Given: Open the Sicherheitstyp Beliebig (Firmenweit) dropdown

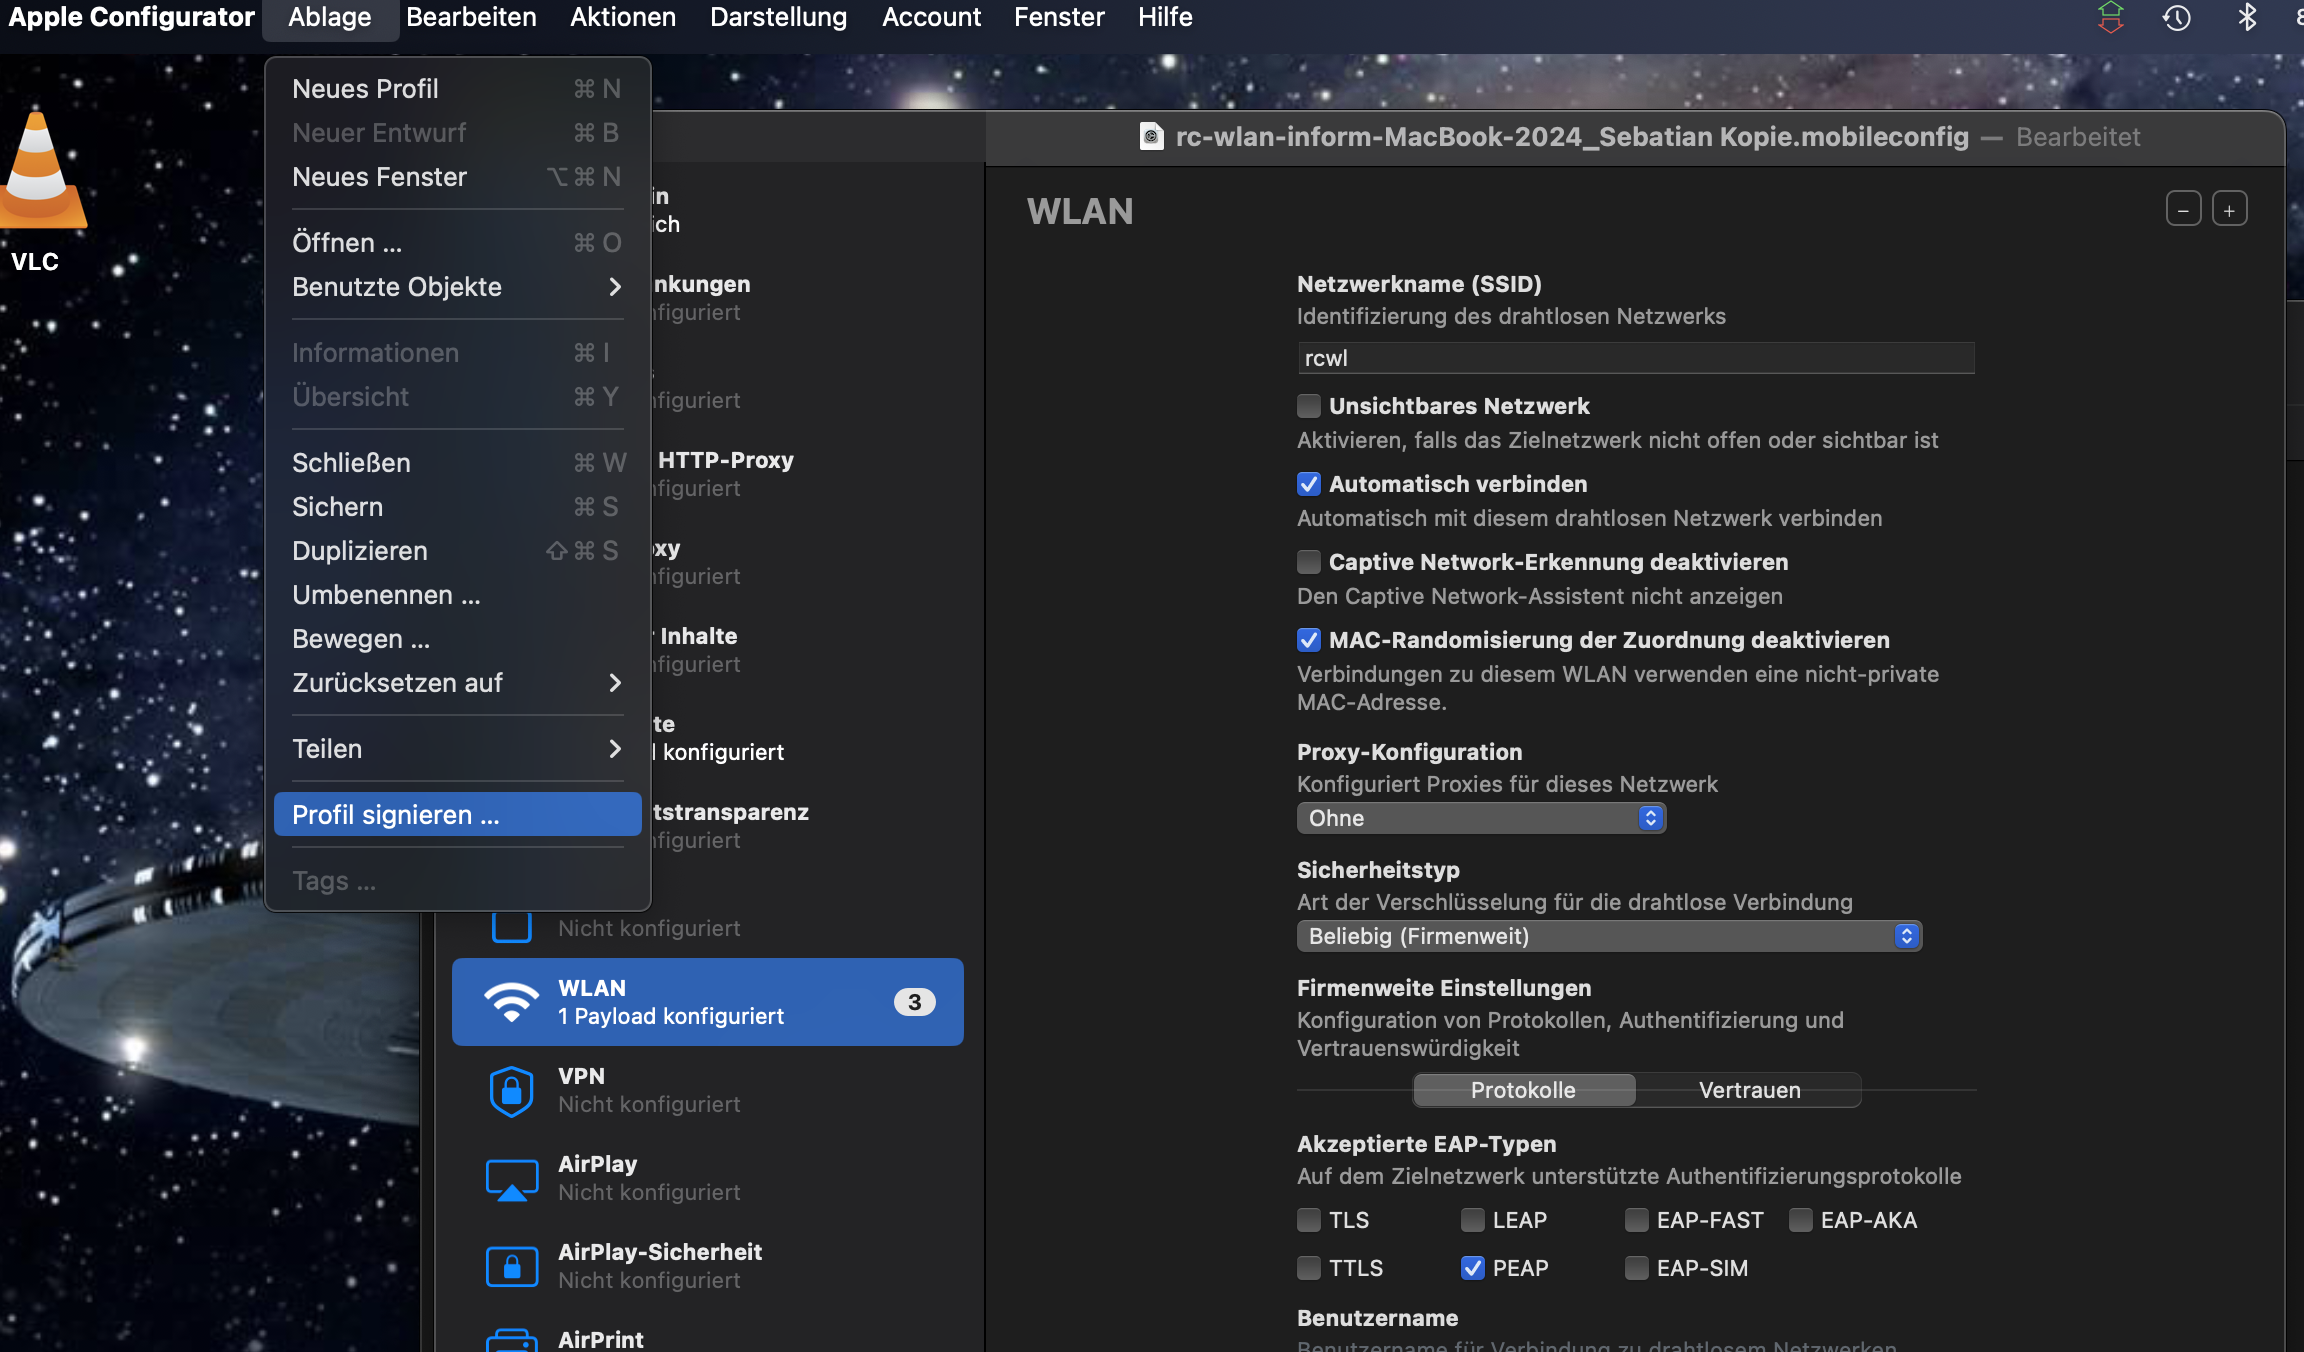Looking at the screenshot, I should coord(1608,936).
